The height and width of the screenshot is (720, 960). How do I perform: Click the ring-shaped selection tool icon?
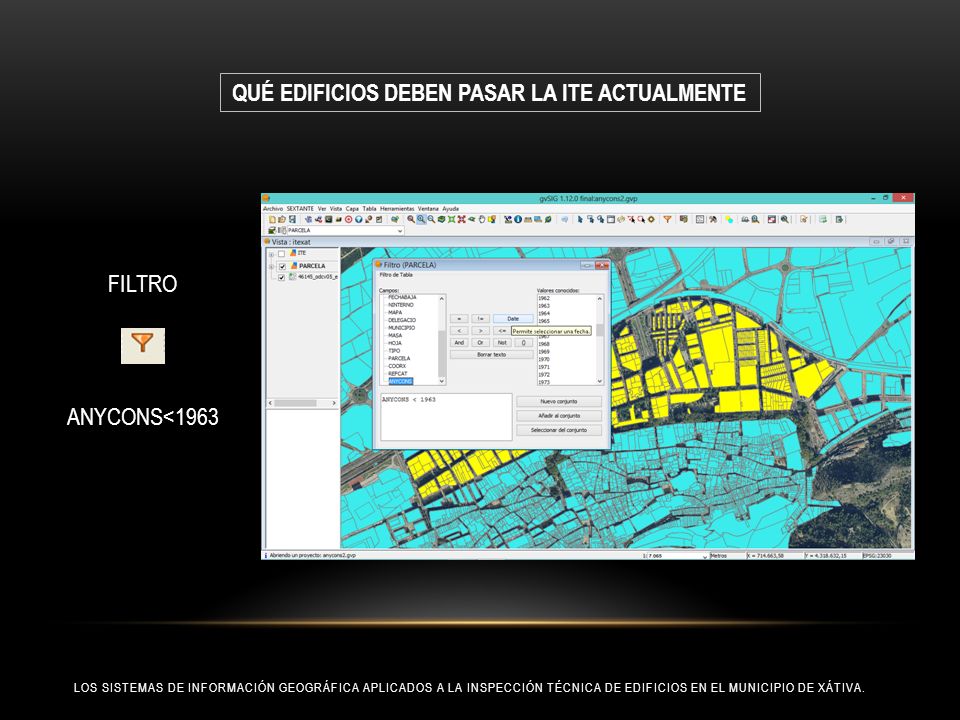pos(651,219)
